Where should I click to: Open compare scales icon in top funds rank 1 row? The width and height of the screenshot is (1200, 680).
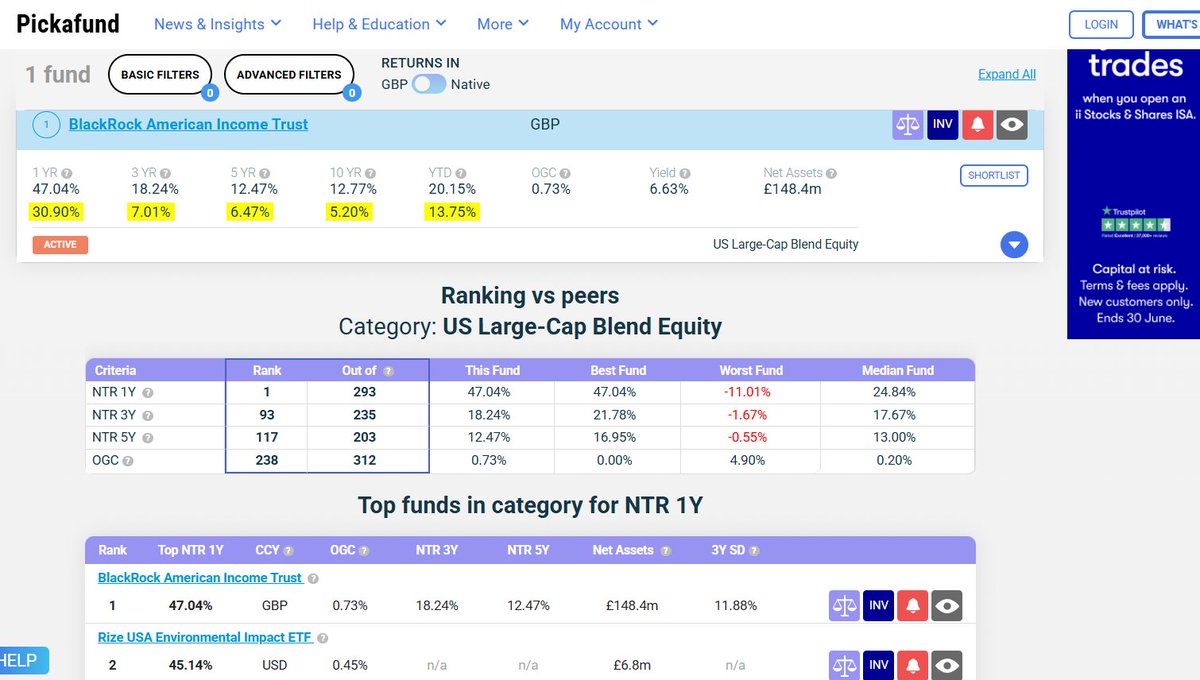pos(844,606)
